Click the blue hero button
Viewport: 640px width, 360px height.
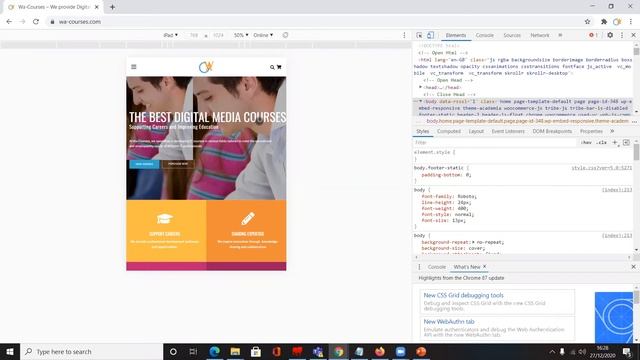(144, 164)
